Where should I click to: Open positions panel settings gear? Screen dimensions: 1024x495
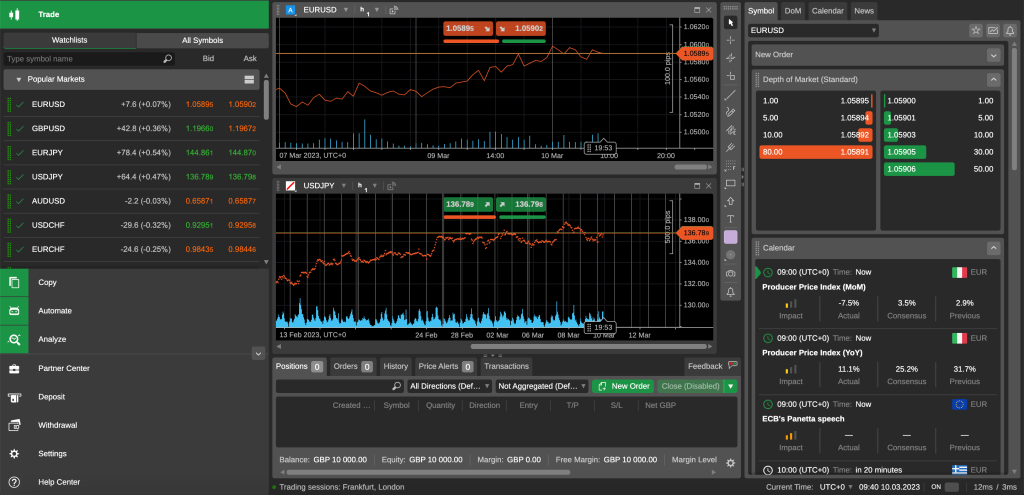tap(730, 463)
